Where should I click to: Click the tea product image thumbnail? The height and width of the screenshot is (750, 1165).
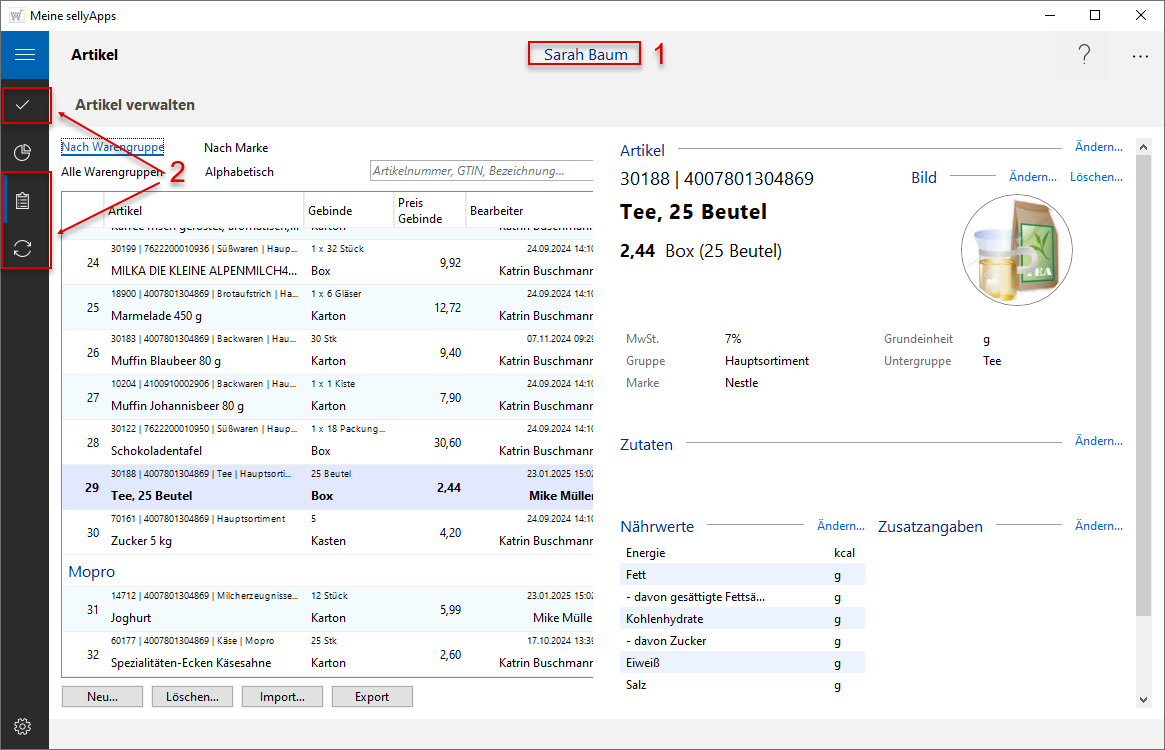[1016, 248]
